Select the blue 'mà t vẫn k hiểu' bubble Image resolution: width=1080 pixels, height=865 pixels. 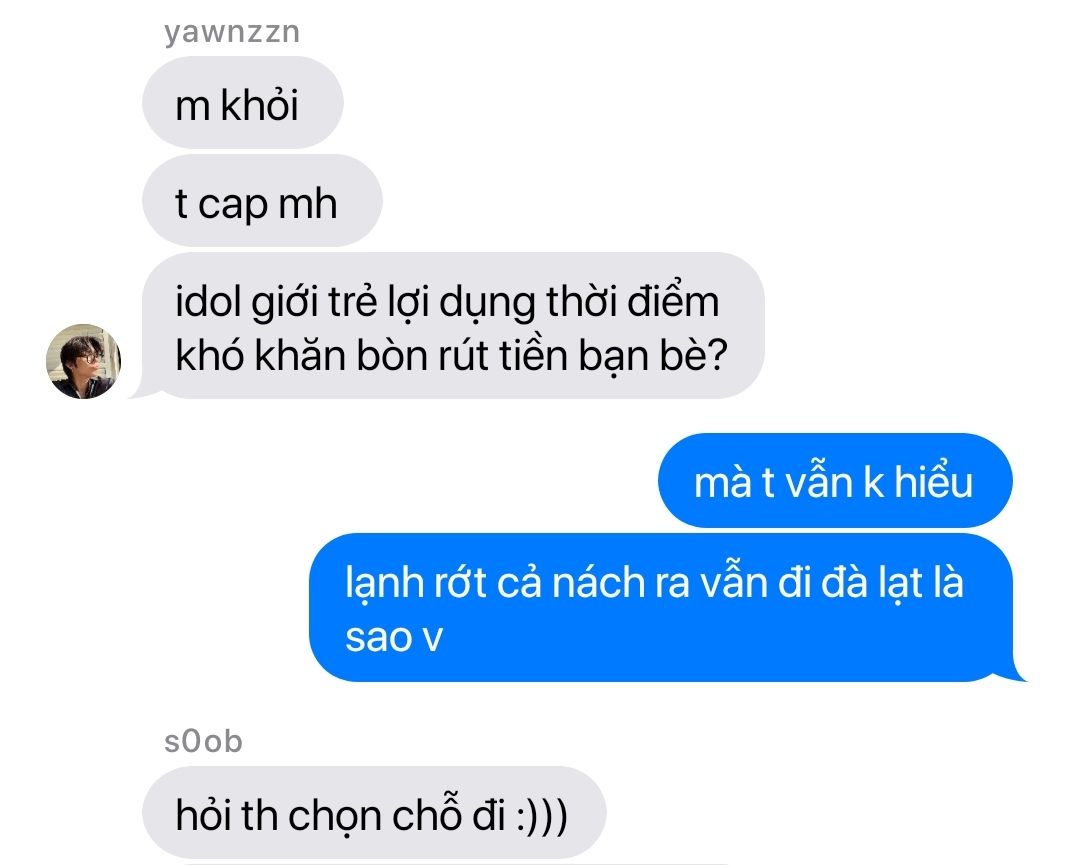(x=835, y=481)
